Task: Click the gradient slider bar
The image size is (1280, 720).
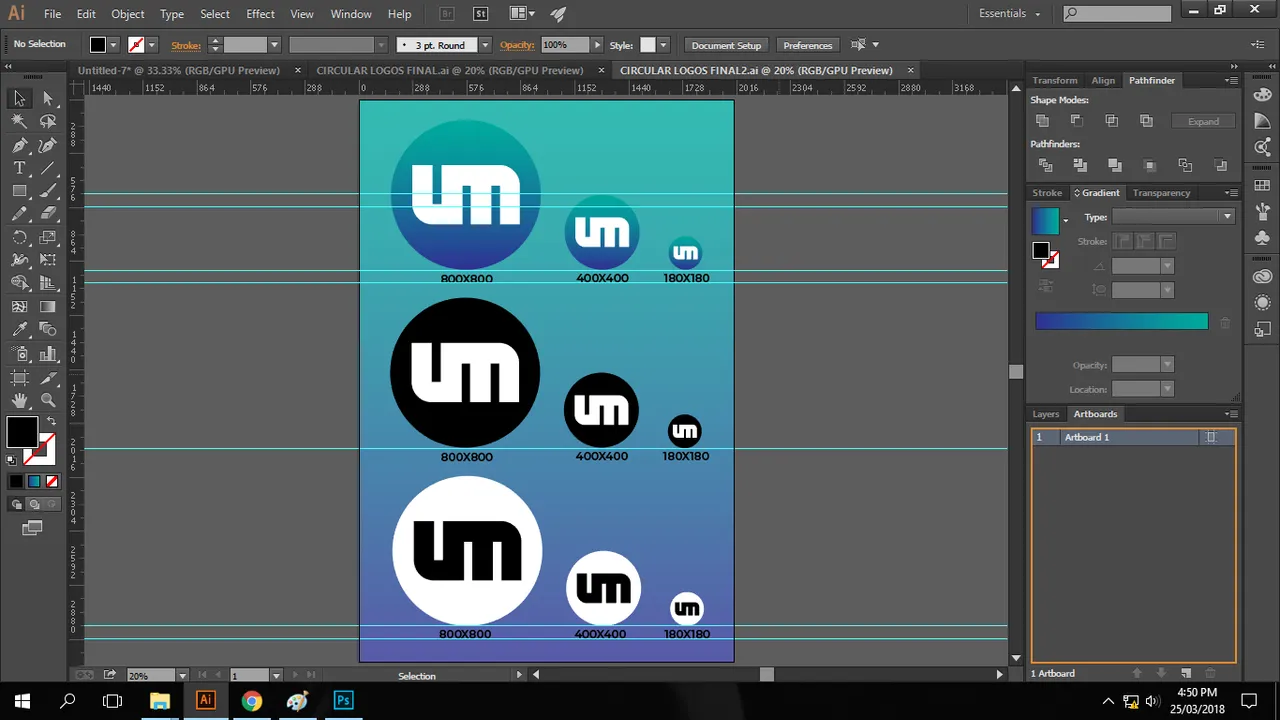Action: 1121,321
